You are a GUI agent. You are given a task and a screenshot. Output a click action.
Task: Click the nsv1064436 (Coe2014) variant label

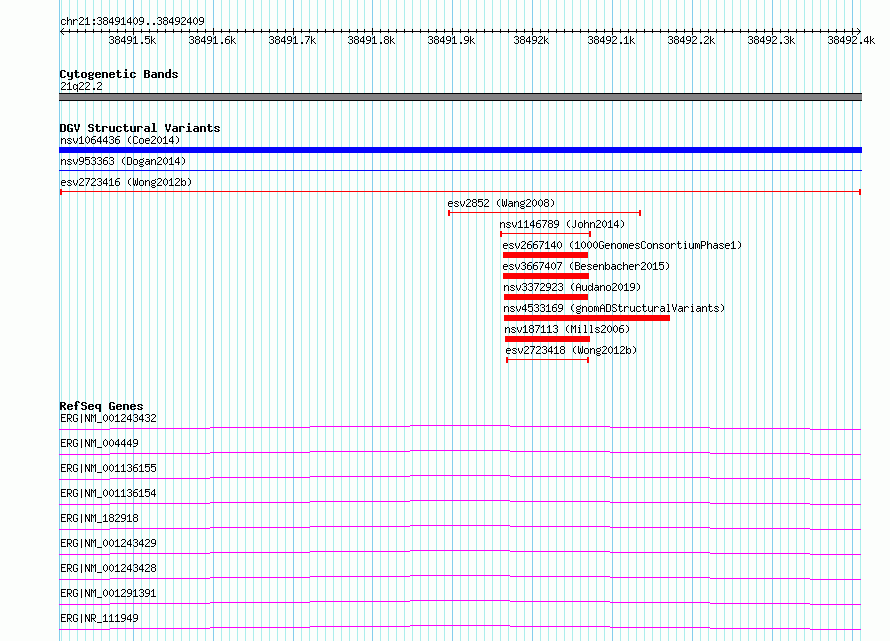coord(120,140)
